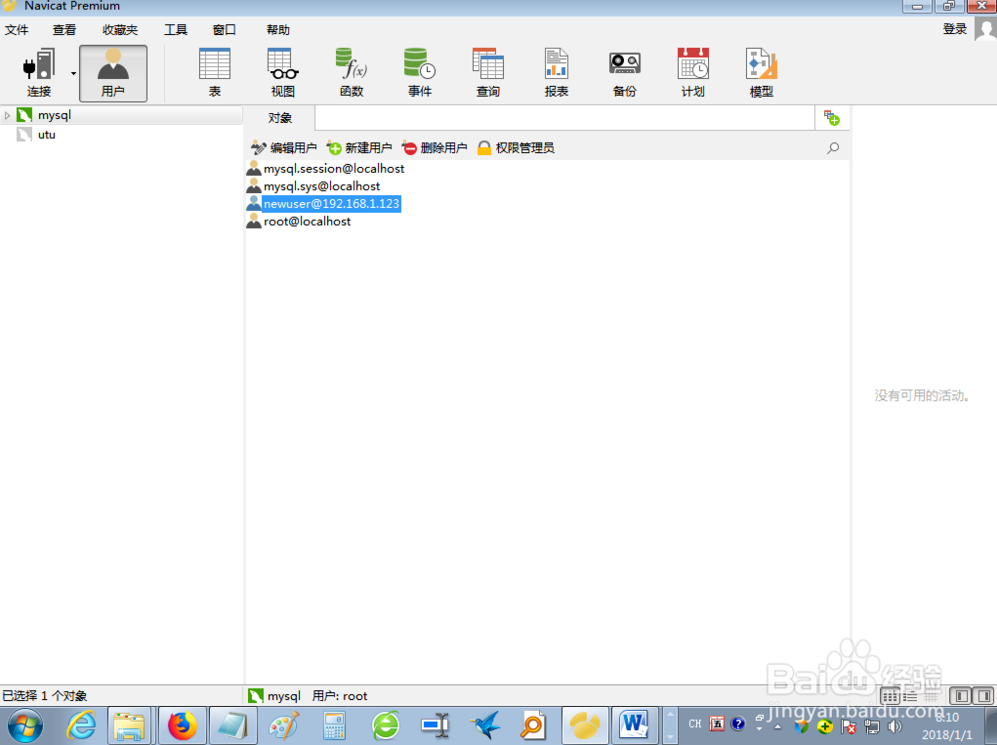Open the Table (表) objects view

(215, 73)
